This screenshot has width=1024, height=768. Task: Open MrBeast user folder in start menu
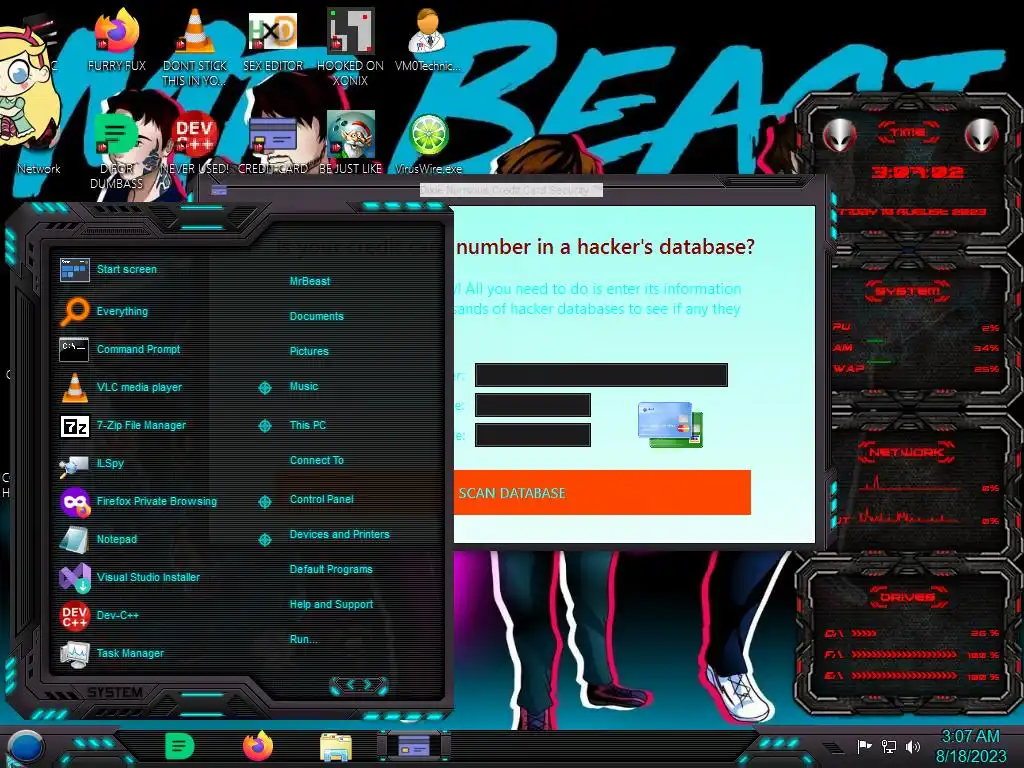310,281
